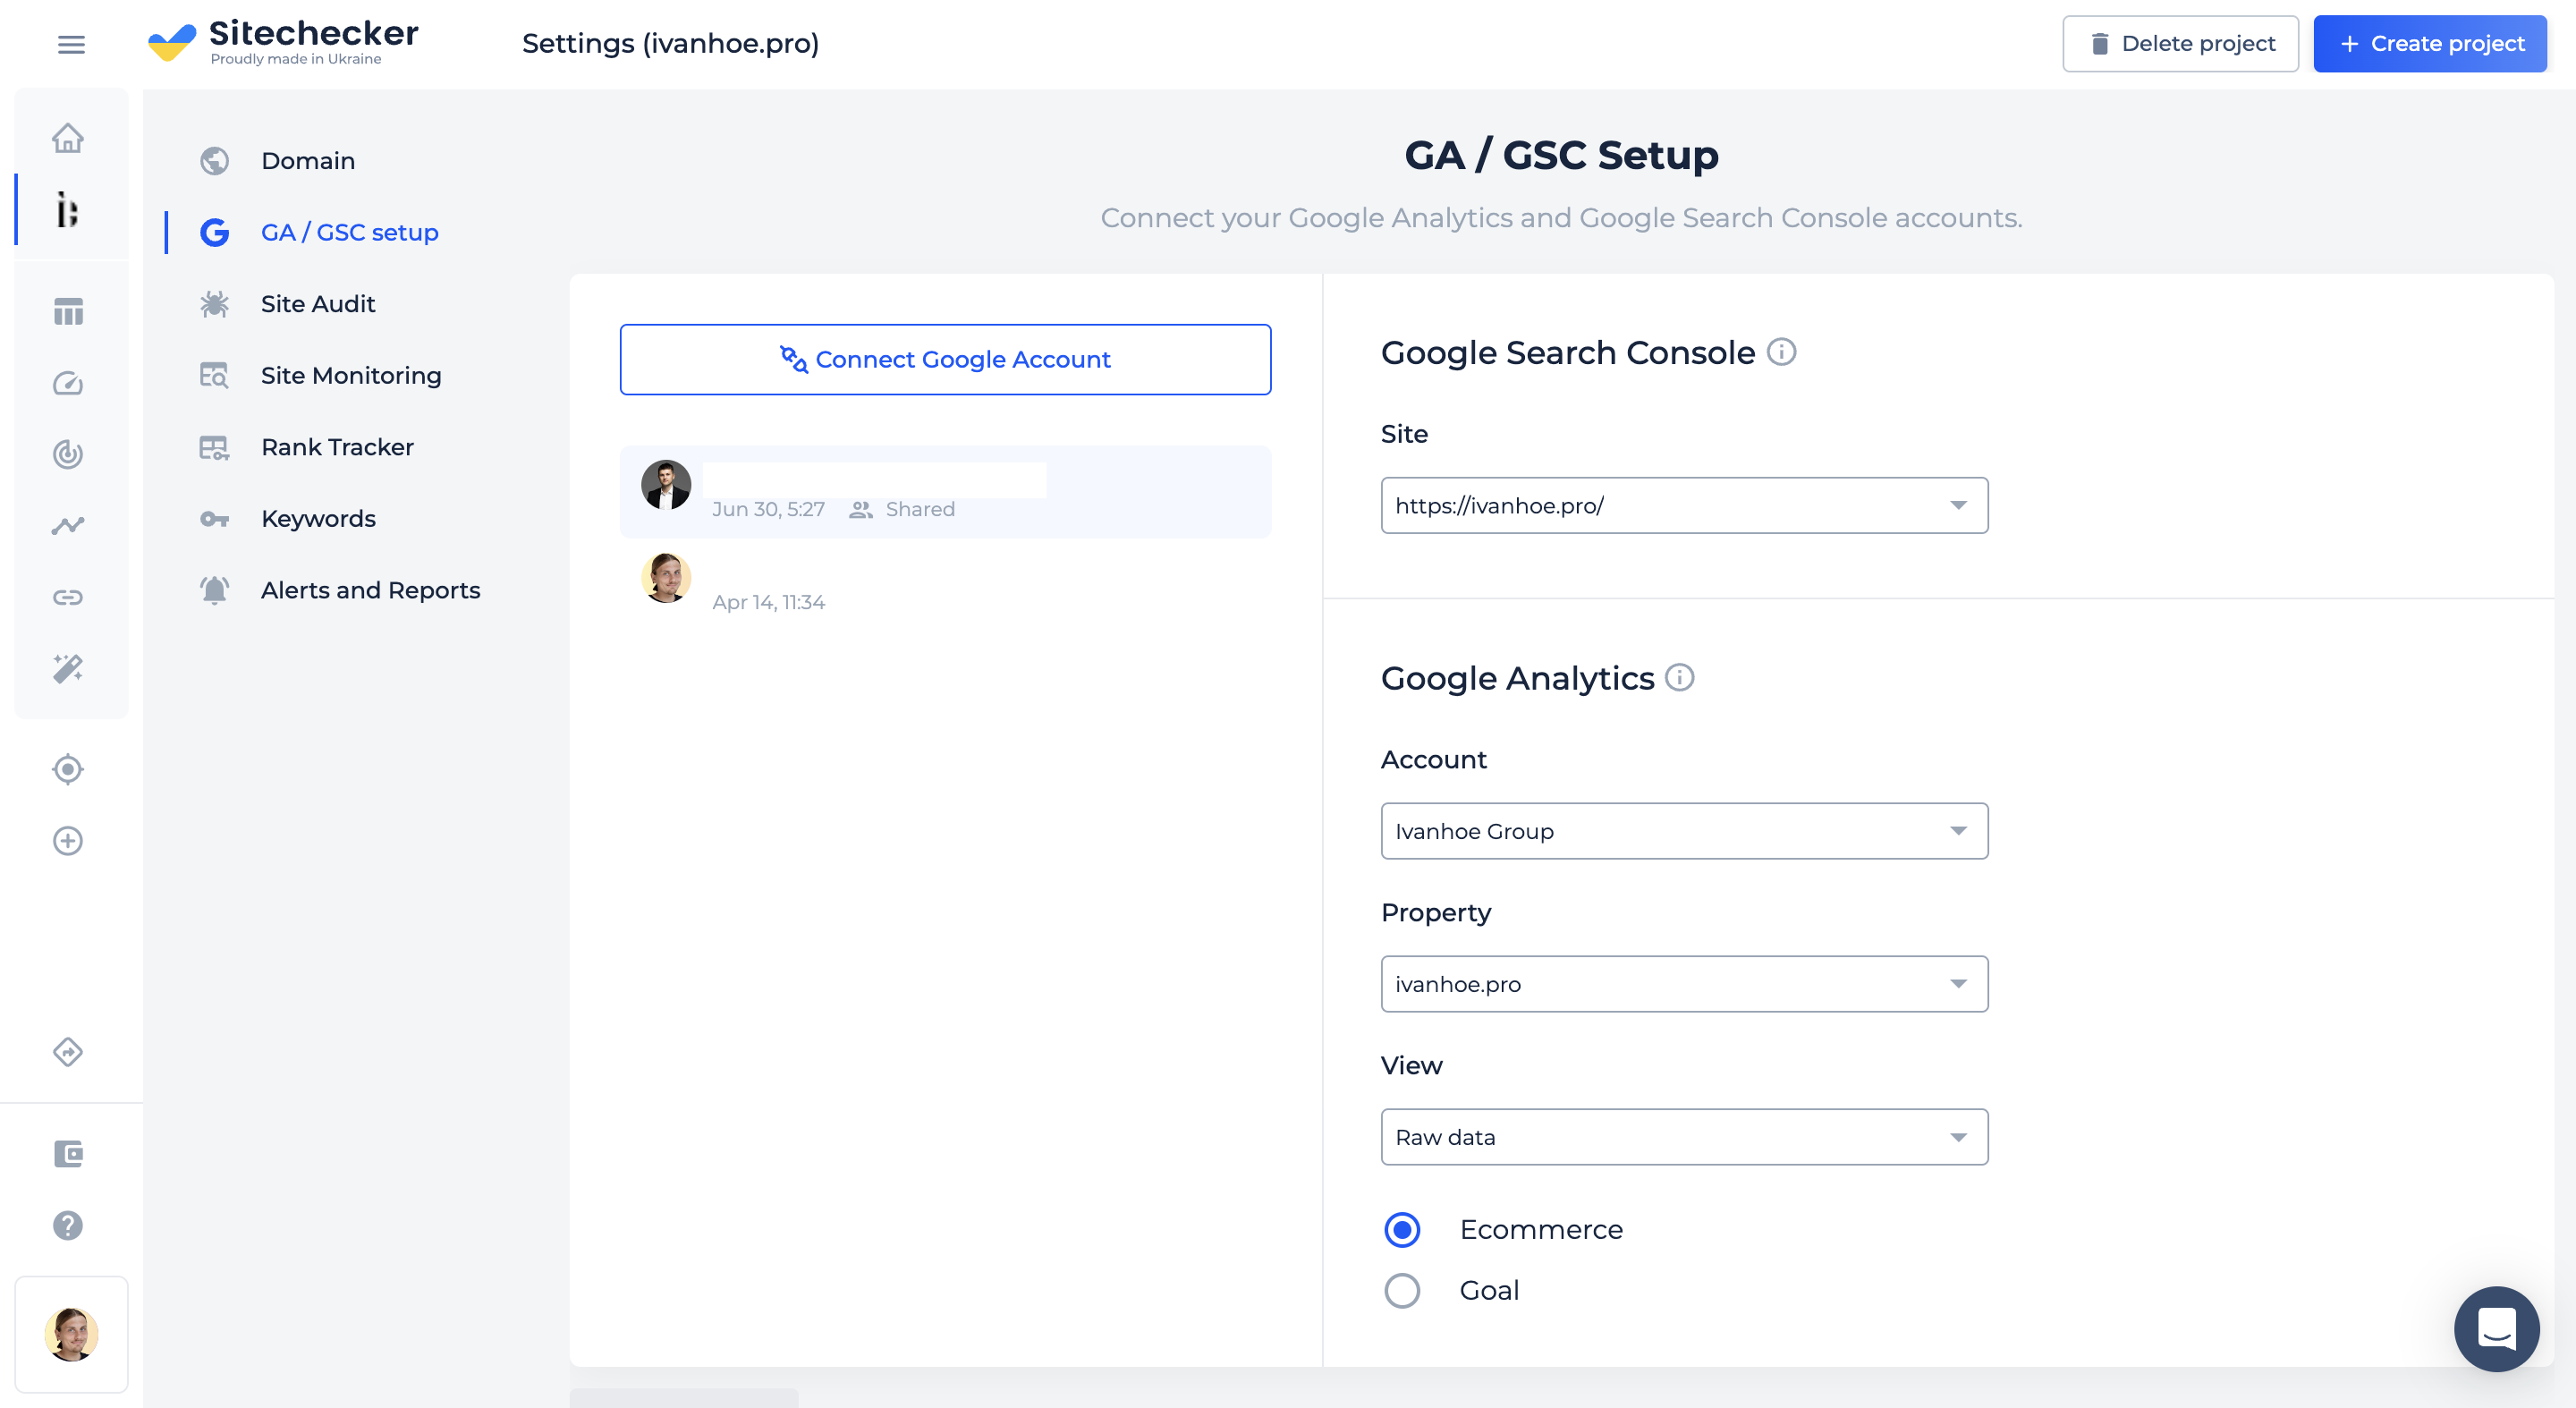Open the magic wand icon in sidebar
The height and width of the screenshot is (1408, 2576).
[68, 668]
